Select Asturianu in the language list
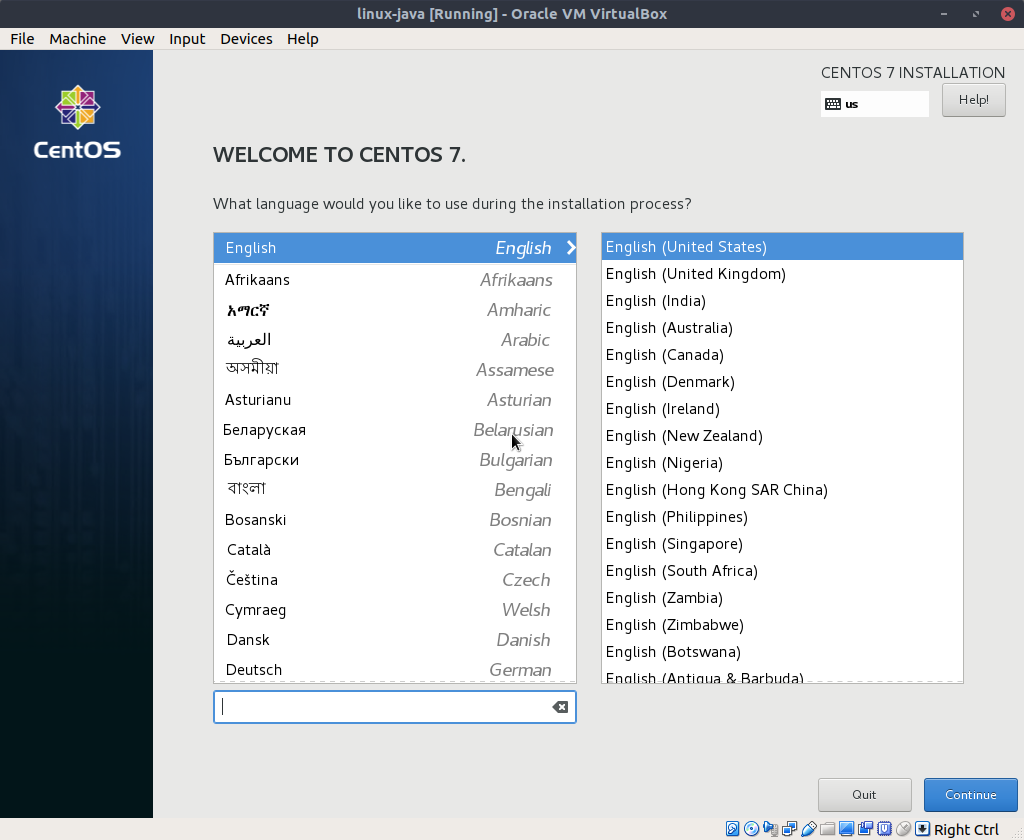1024x840 pixels. point(394,400)
